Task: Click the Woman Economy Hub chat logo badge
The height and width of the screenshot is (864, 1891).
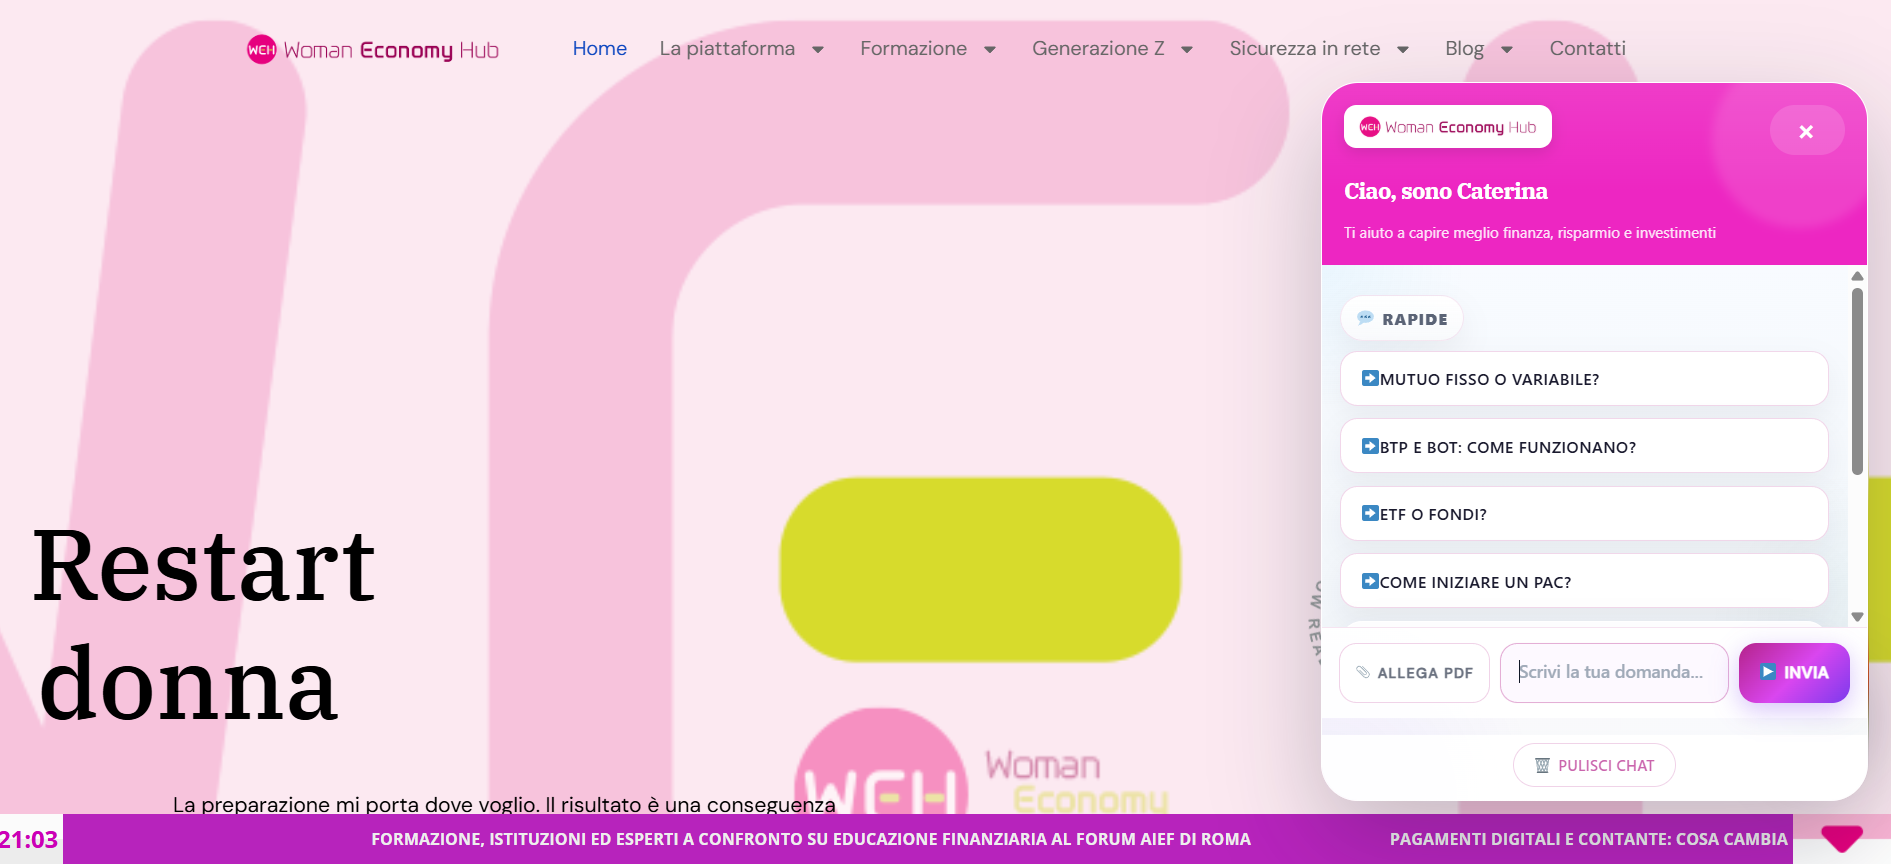Action: 1447,127
